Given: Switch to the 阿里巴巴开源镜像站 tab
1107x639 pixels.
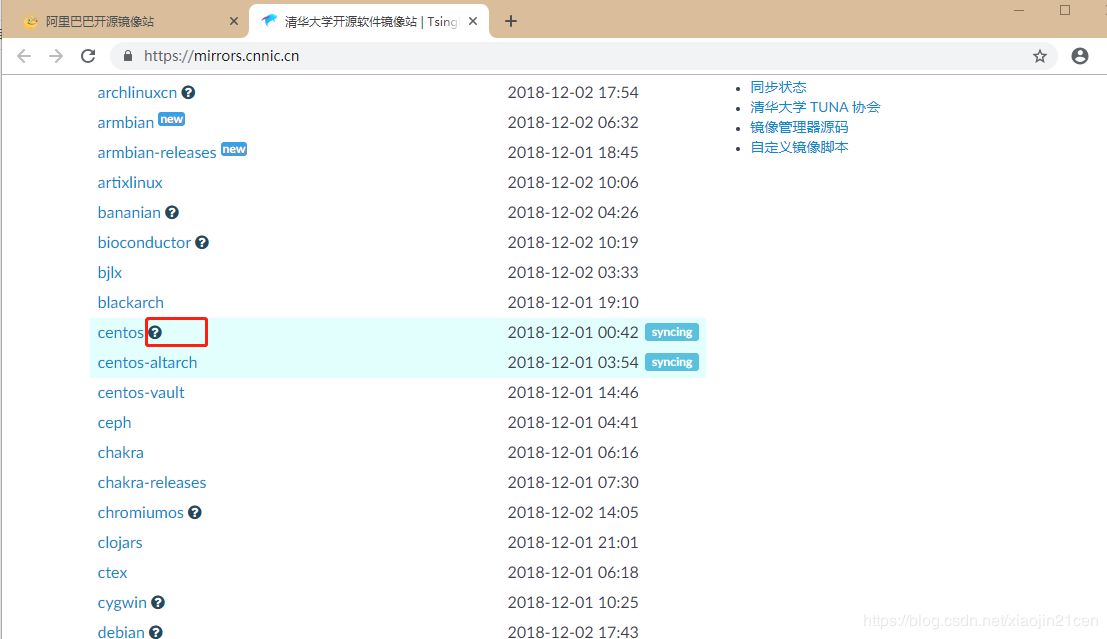Looking at the screenshot, I should 125,21.
